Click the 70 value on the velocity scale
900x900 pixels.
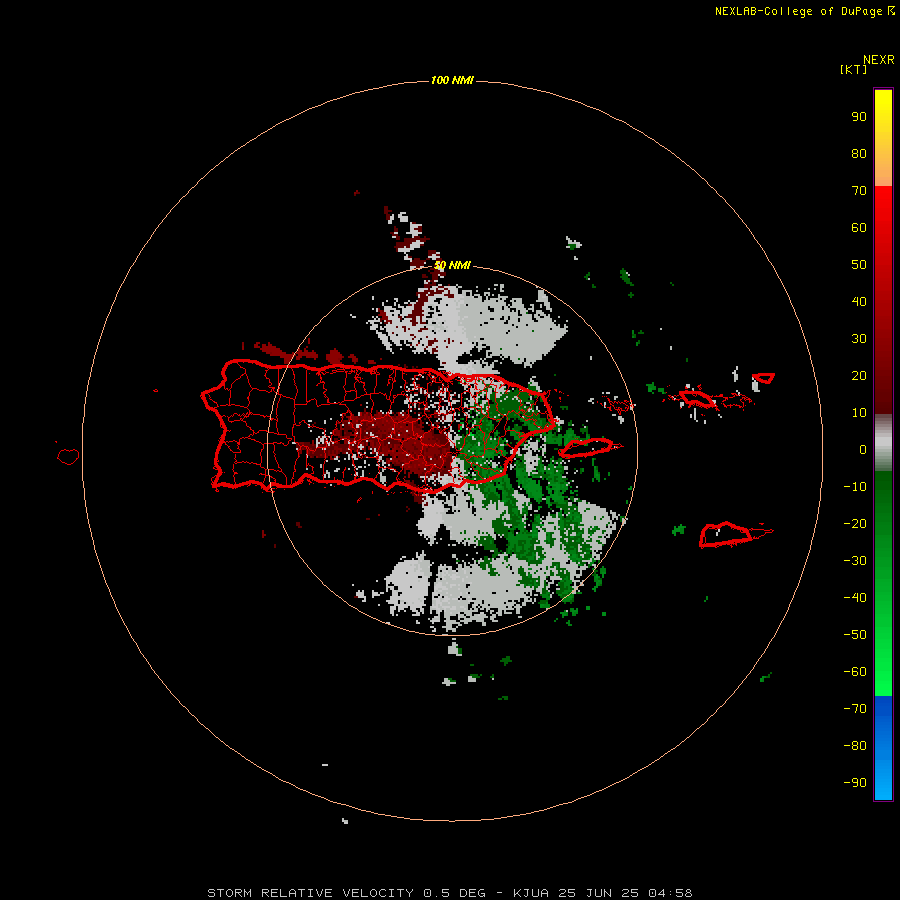(x=859, y=191)
